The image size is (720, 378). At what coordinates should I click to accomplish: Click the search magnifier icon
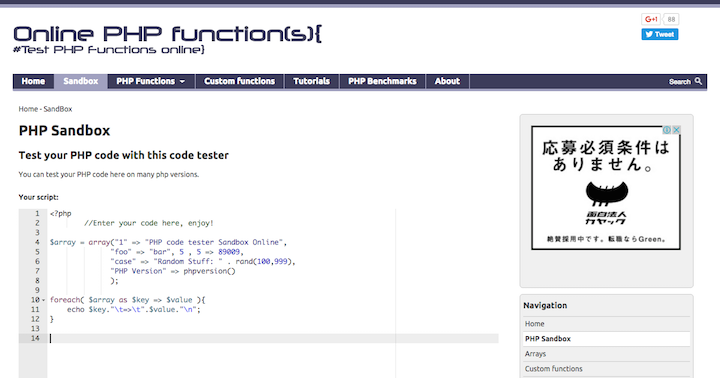[698, 81]
